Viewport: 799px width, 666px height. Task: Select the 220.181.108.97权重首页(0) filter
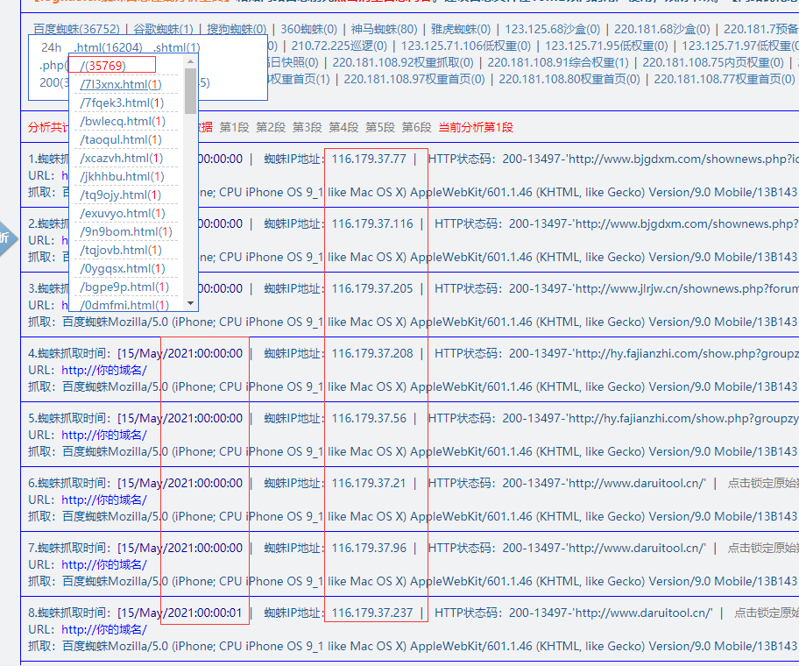tap(414, 79)
